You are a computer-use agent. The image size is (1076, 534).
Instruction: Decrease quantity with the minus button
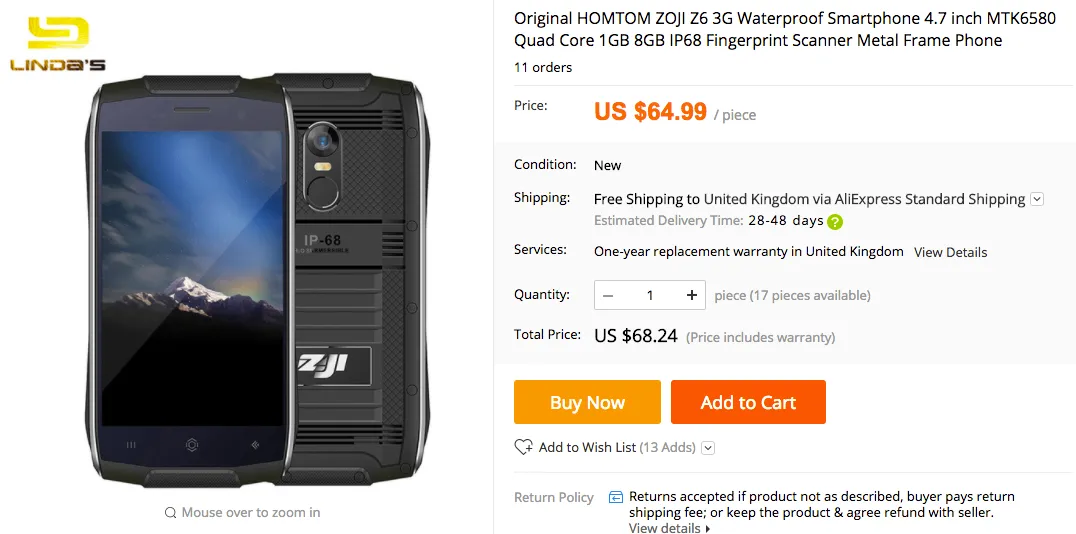tap(608, 295)
